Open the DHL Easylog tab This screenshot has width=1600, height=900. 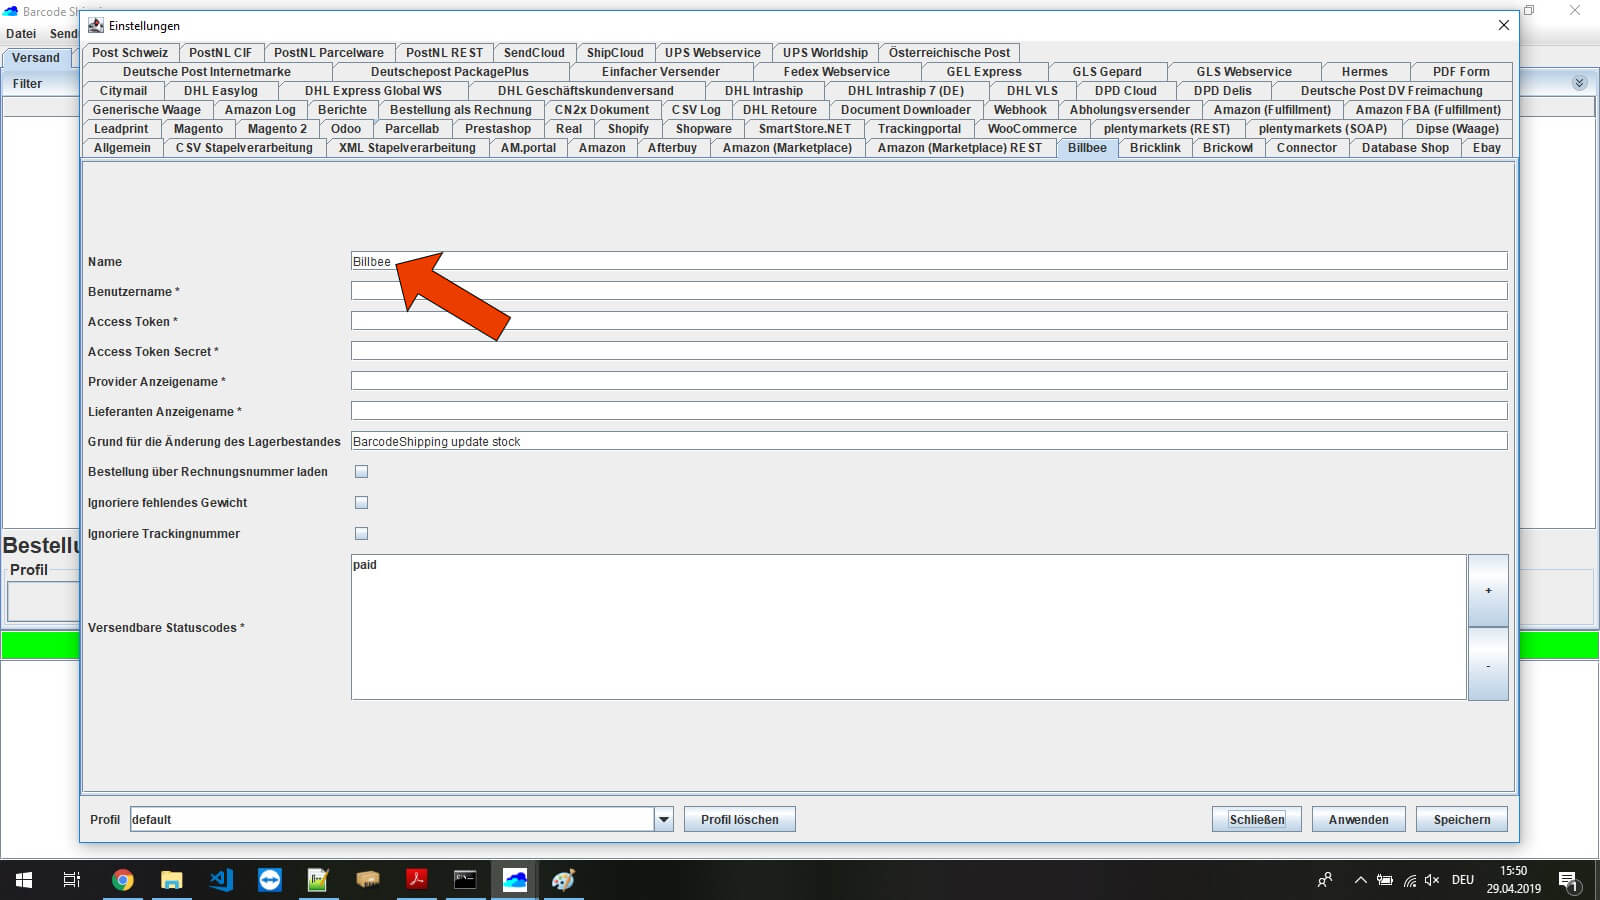221,90
